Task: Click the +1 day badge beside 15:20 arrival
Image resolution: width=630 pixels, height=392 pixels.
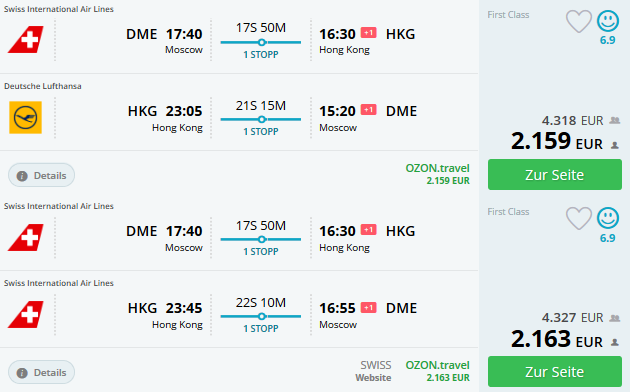Action: tap(368, 110)
